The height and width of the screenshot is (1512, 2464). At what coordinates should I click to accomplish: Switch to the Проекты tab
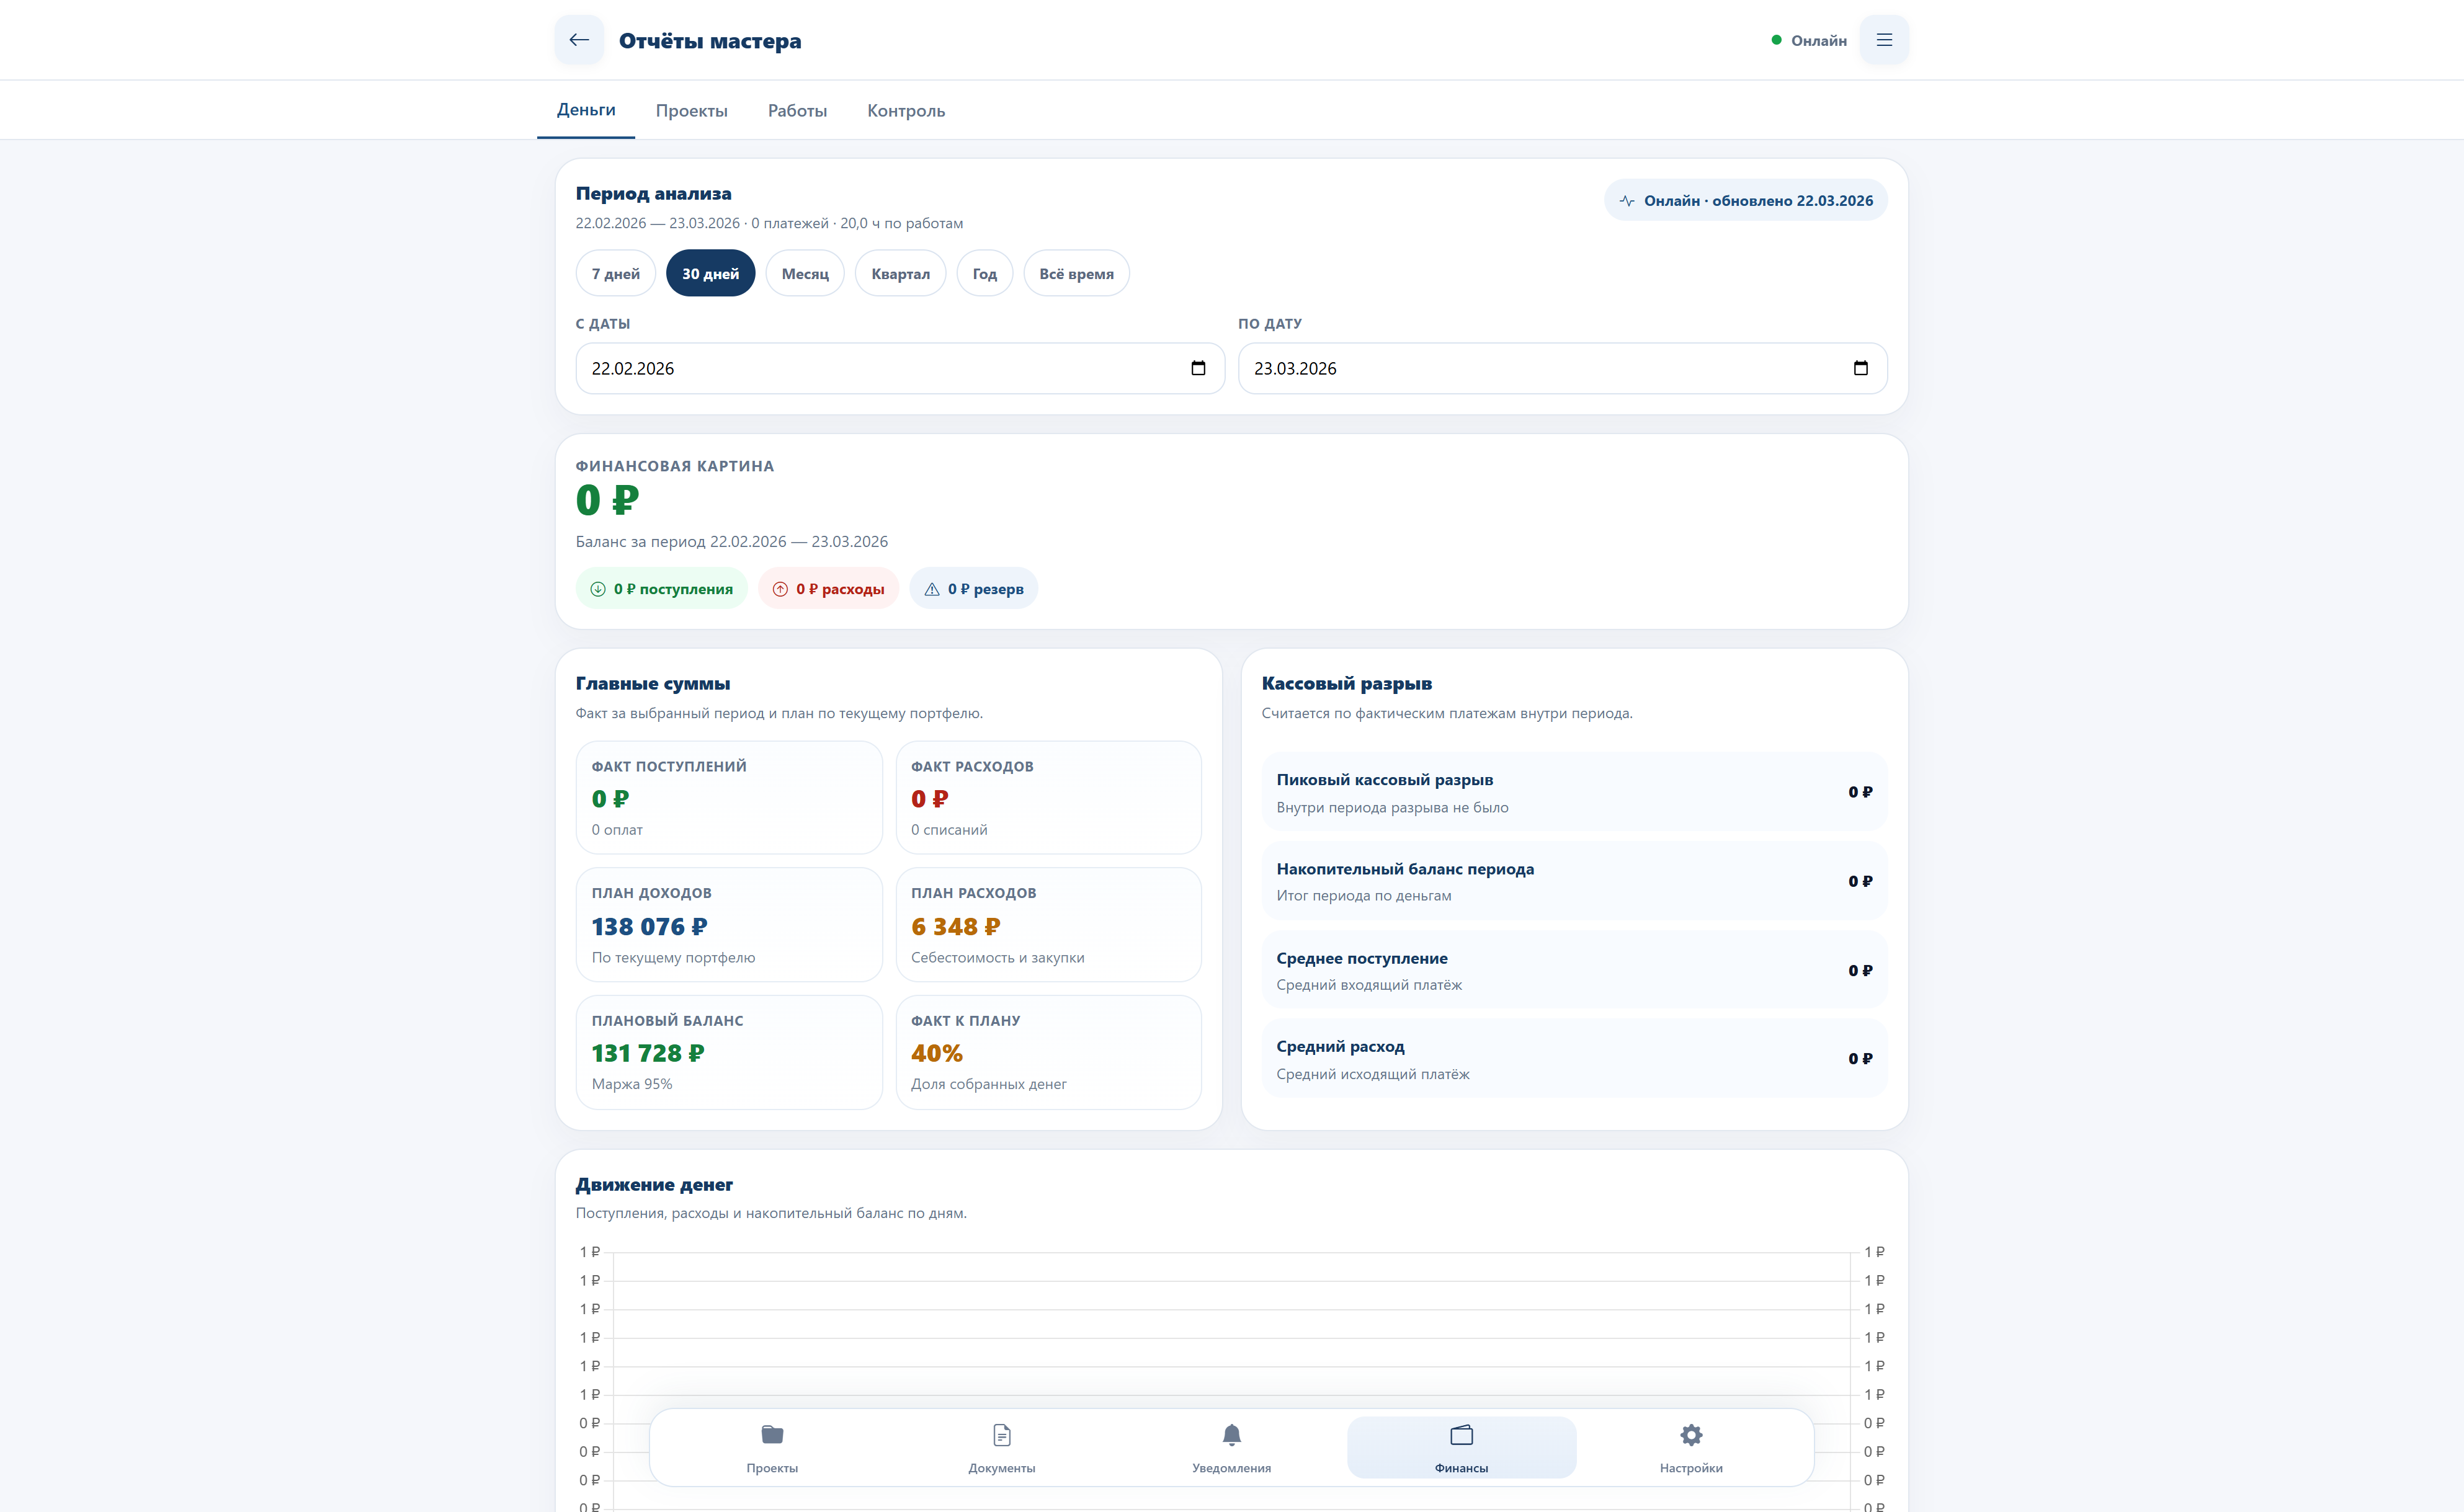(x=691, y=111)
